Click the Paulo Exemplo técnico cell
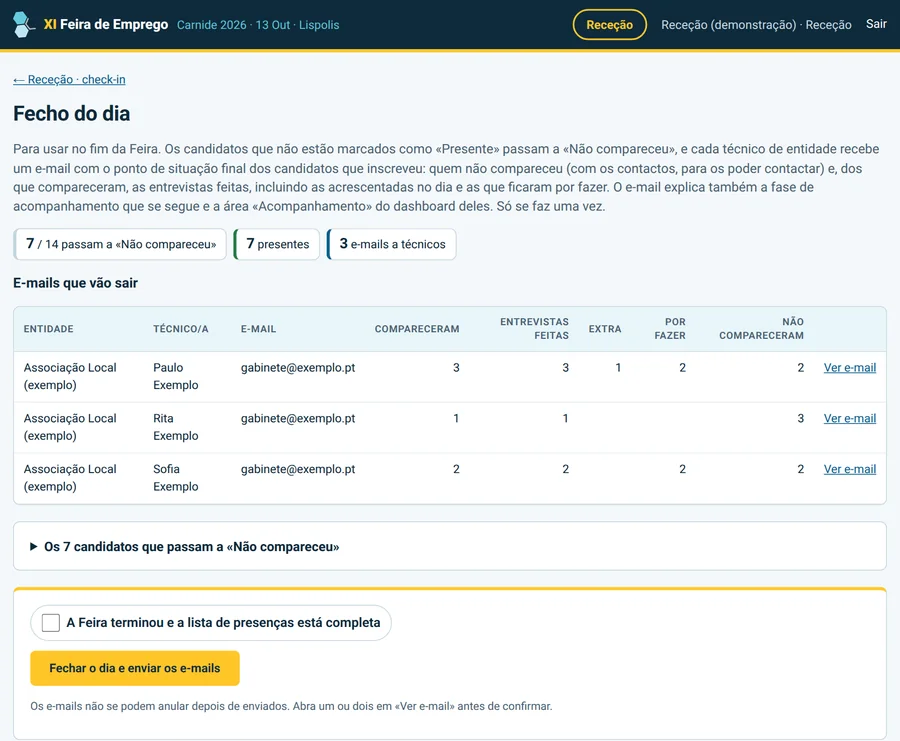900x741 pixels. [x=176, y=376]
